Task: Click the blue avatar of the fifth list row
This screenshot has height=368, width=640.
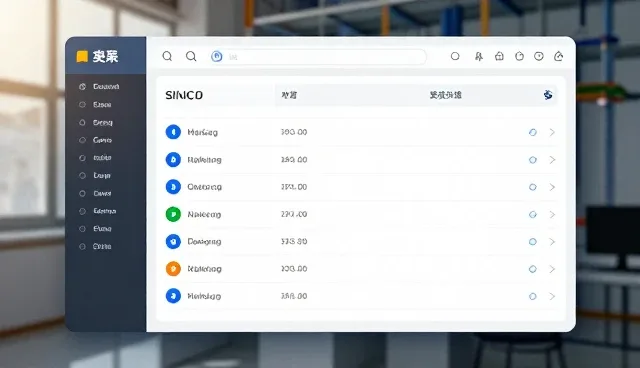Action: (173, 242)
